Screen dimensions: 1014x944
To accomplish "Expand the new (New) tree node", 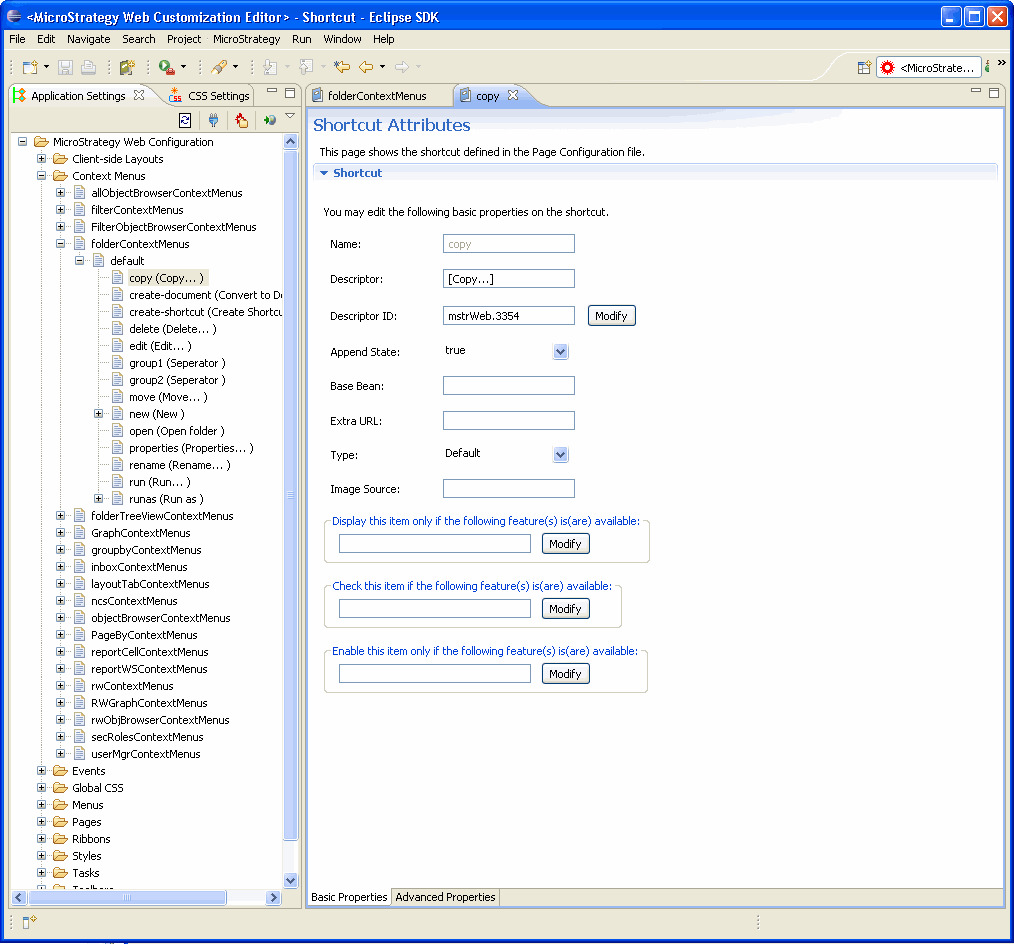I will click(98, 414).
